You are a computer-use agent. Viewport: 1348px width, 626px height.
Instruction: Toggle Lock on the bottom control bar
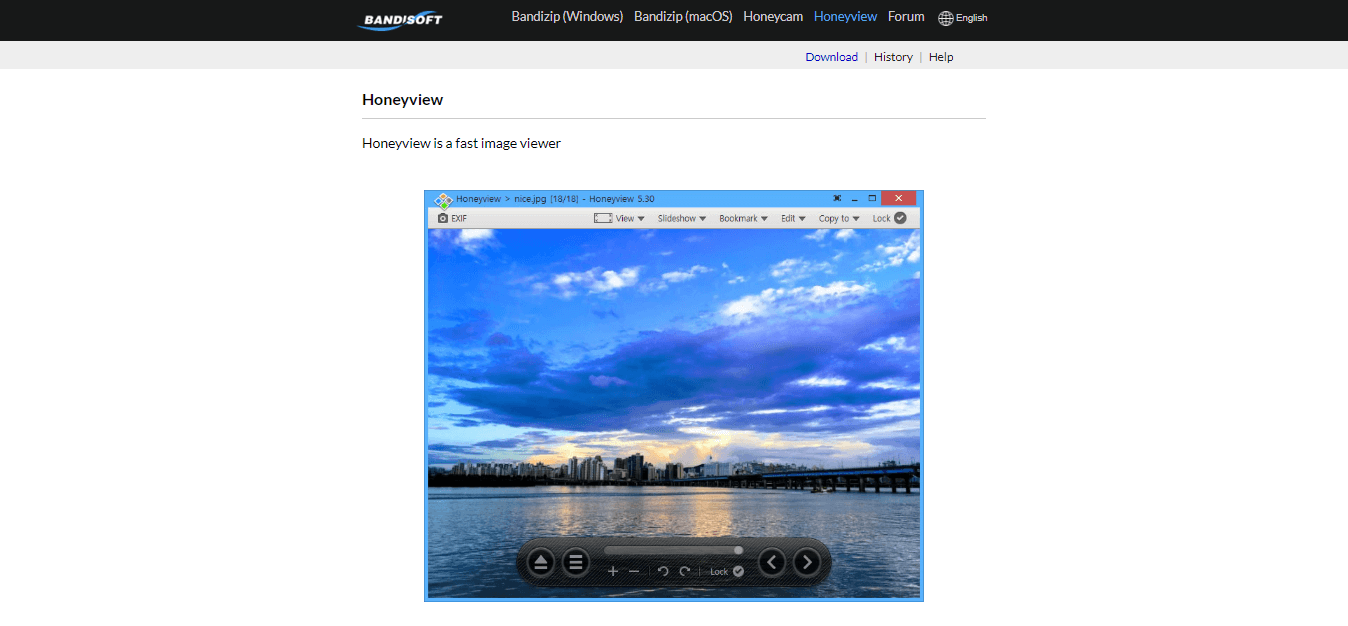click(x=733, y=571)
